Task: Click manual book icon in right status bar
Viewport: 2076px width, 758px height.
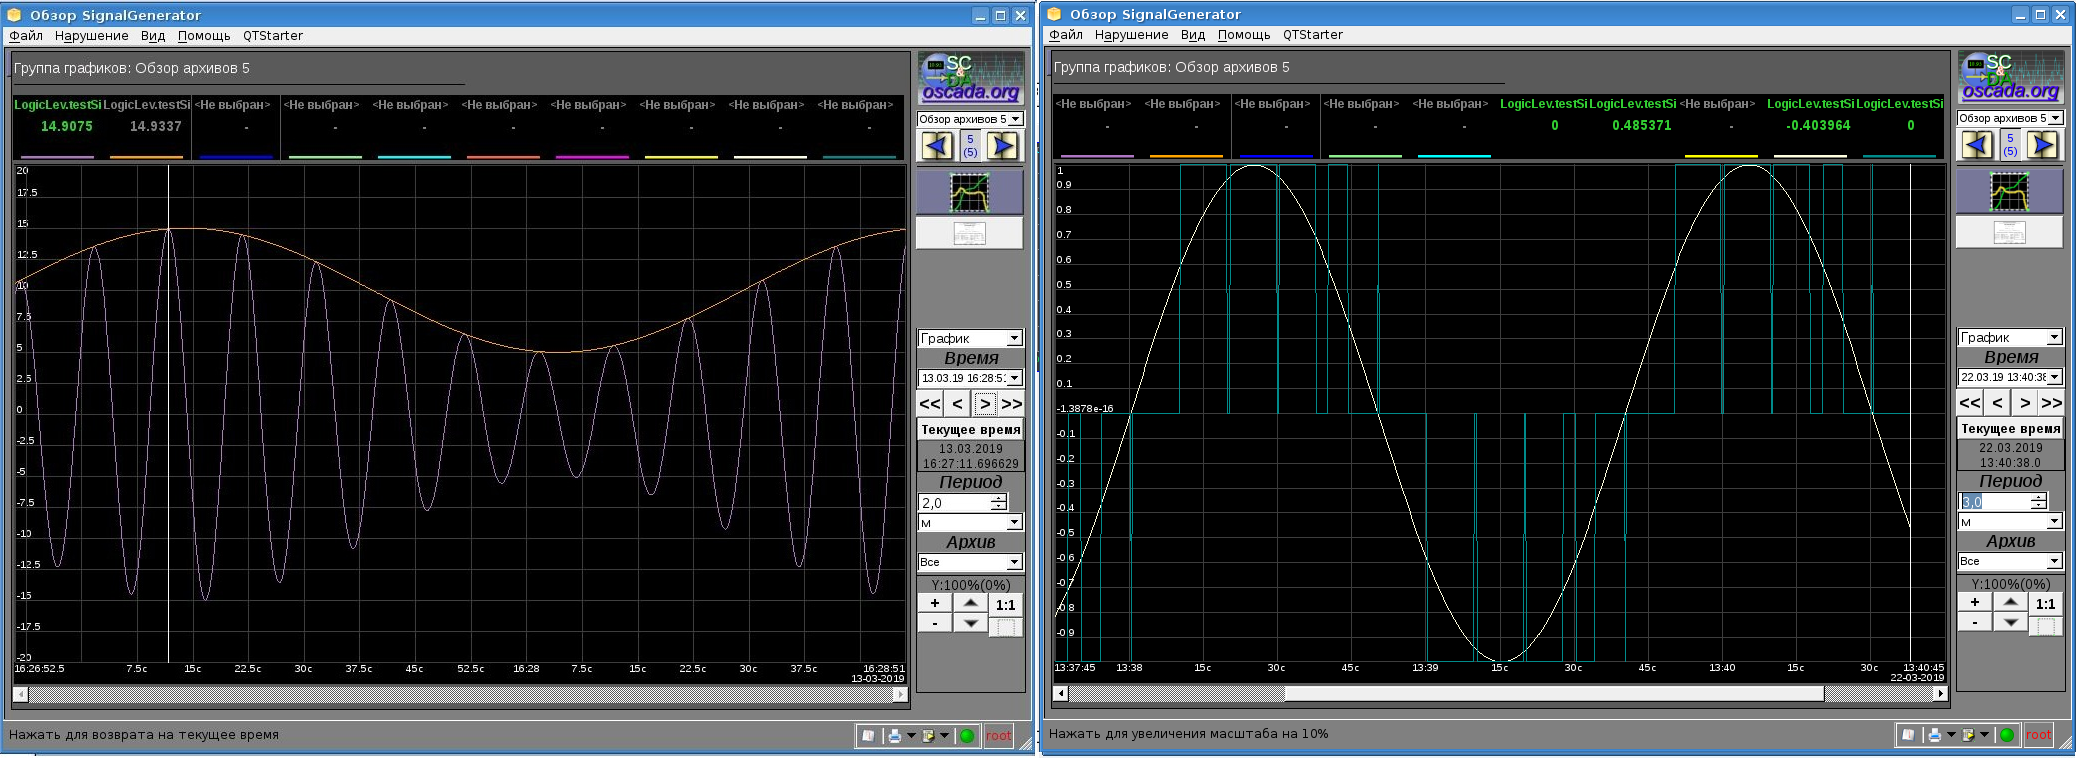Action: (x=1908, y=735)
